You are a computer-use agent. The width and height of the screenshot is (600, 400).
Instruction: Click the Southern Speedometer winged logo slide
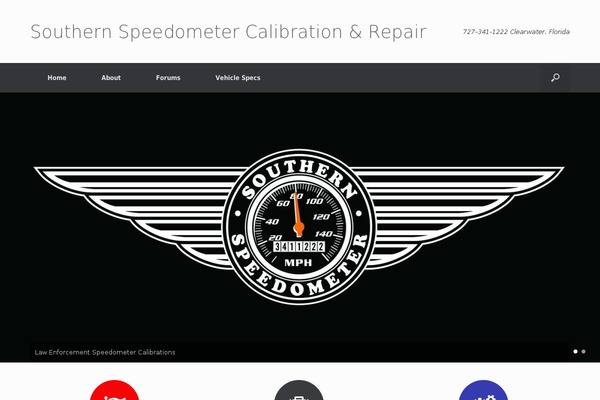(299, 227)
